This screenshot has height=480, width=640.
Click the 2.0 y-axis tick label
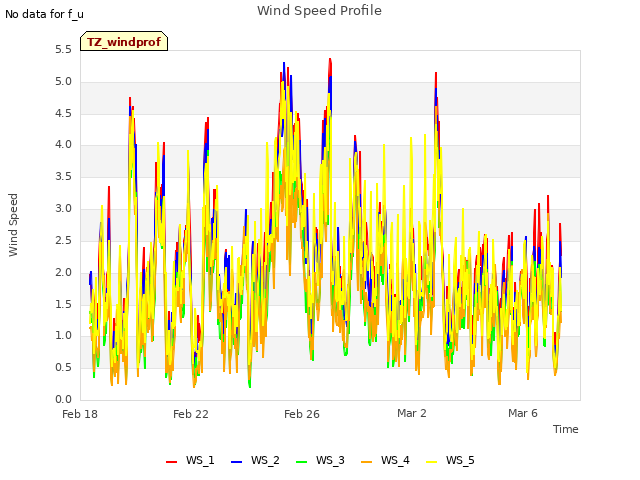[63, 272]
